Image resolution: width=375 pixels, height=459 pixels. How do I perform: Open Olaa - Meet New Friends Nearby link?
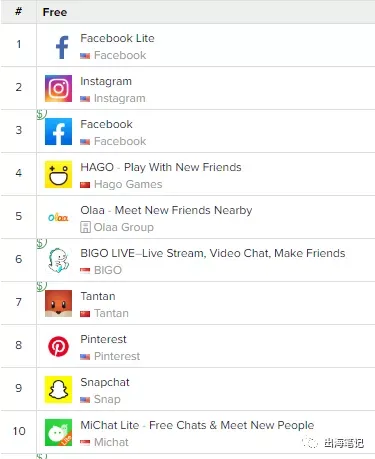166,210
